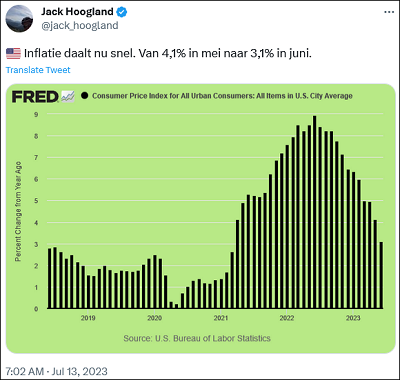Click the US flag emoji
The image size is (400, 380).
pos(13,53)
